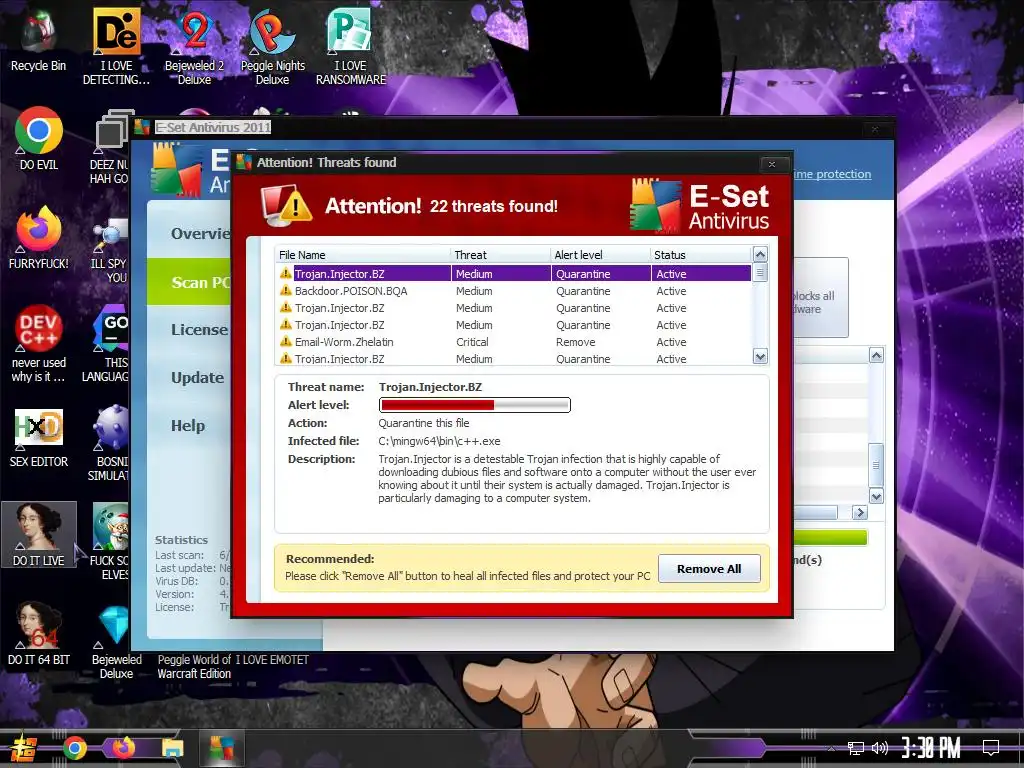The height and width of the screenshot is (768, 1024).
Task: Click the green scan progress bar
Action: (x=830, y=537)
